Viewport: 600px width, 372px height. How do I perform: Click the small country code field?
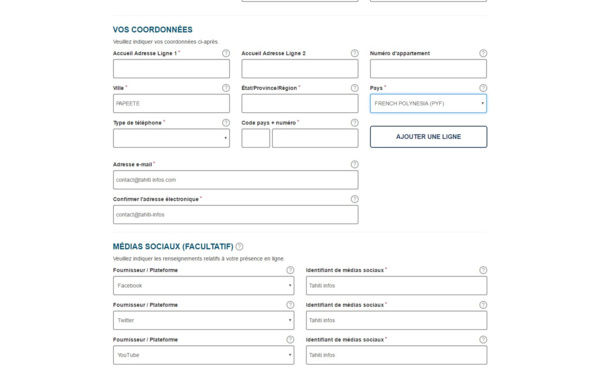click(256, 138)
